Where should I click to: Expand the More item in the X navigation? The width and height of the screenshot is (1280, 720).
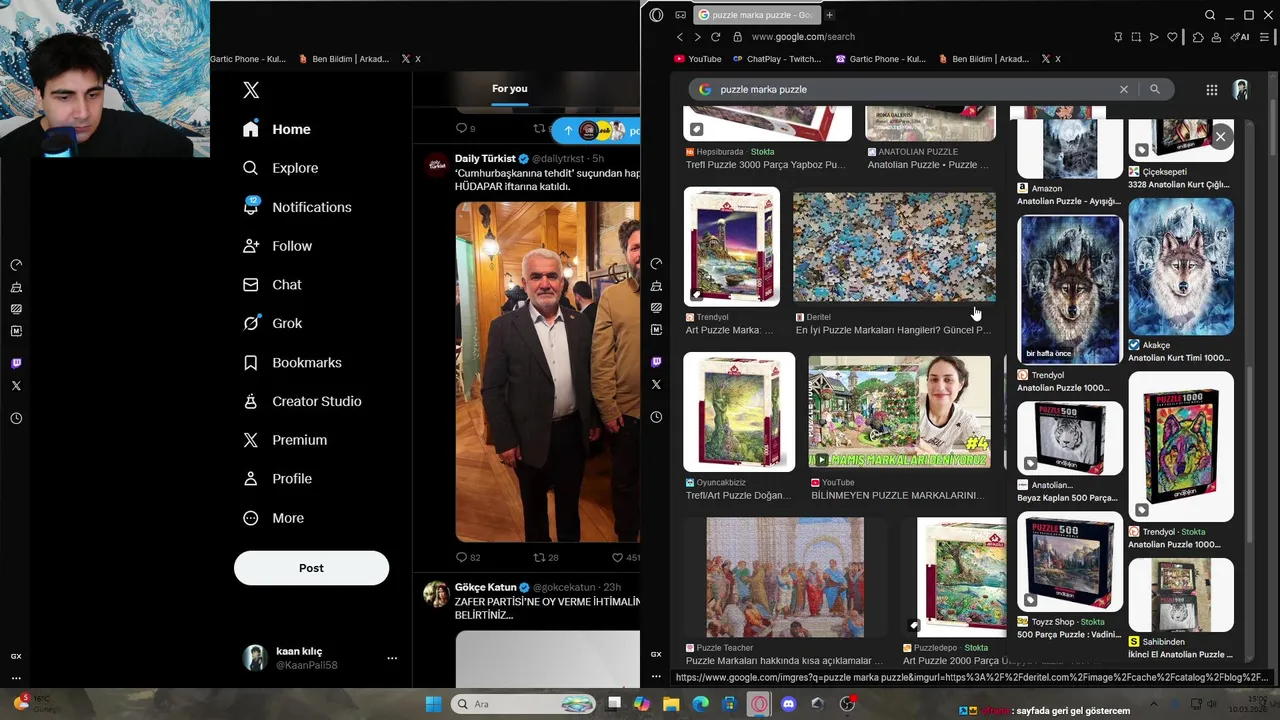273,518
